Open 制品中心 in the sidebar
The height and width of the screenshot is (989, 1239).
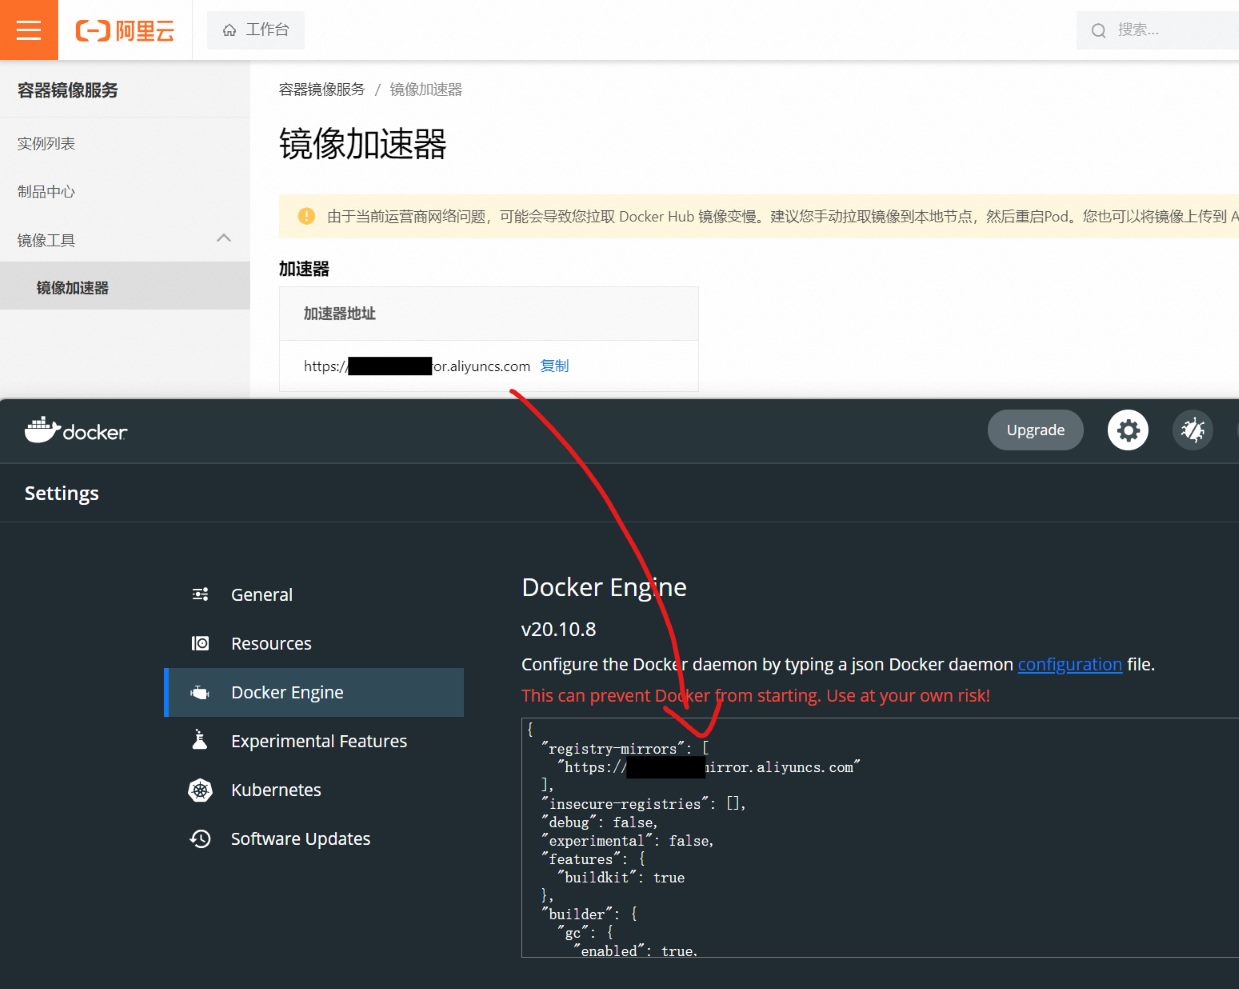click(x=46, y=192)
